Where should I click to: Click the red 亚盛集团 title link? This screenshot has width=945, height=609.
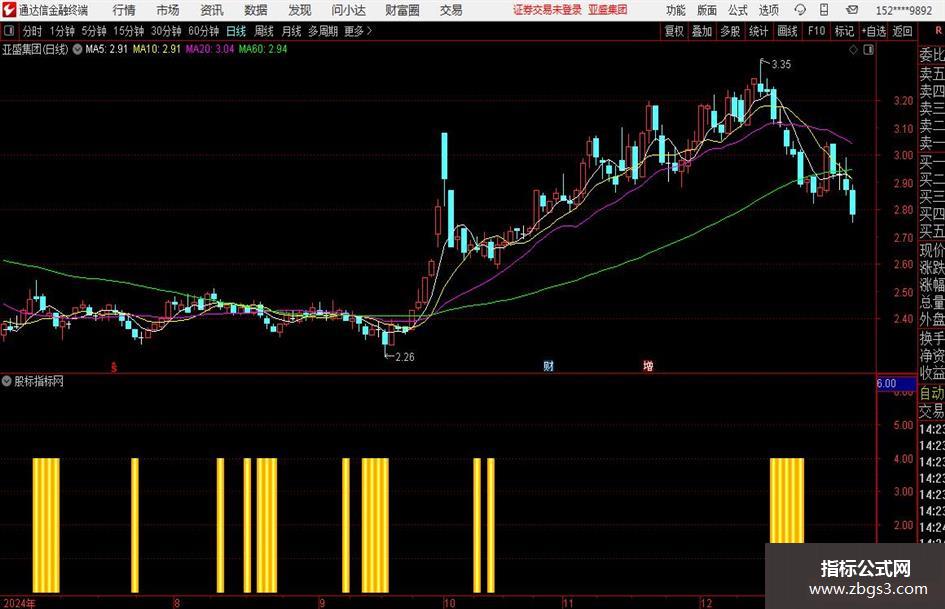click(608, 10)
